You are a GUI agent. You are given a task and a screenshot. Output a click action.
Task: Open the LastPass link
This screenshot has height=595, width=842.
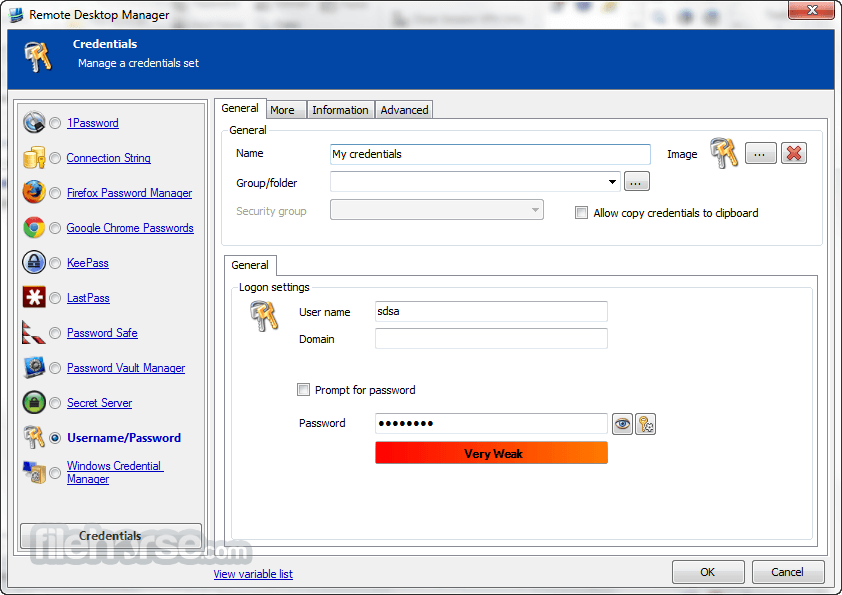(88, 298)
